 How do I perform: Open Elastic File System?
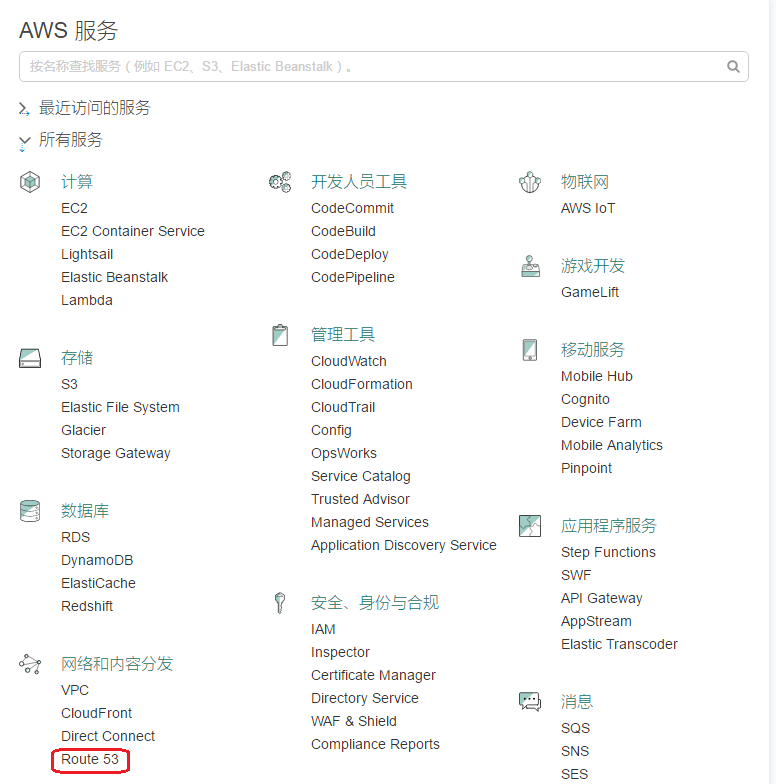point(120,407)
